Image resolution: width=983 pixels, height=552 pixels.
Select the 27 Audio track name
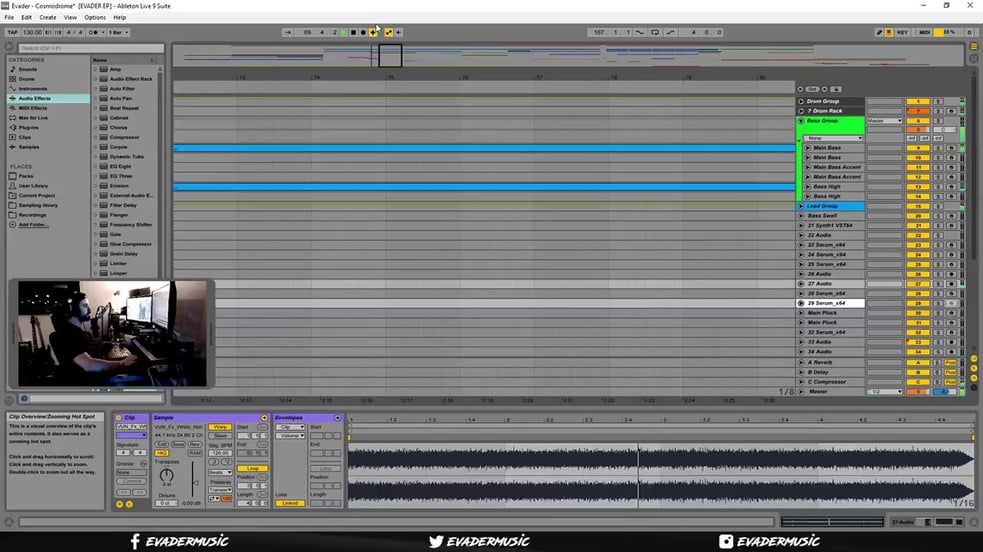[819, 284]
